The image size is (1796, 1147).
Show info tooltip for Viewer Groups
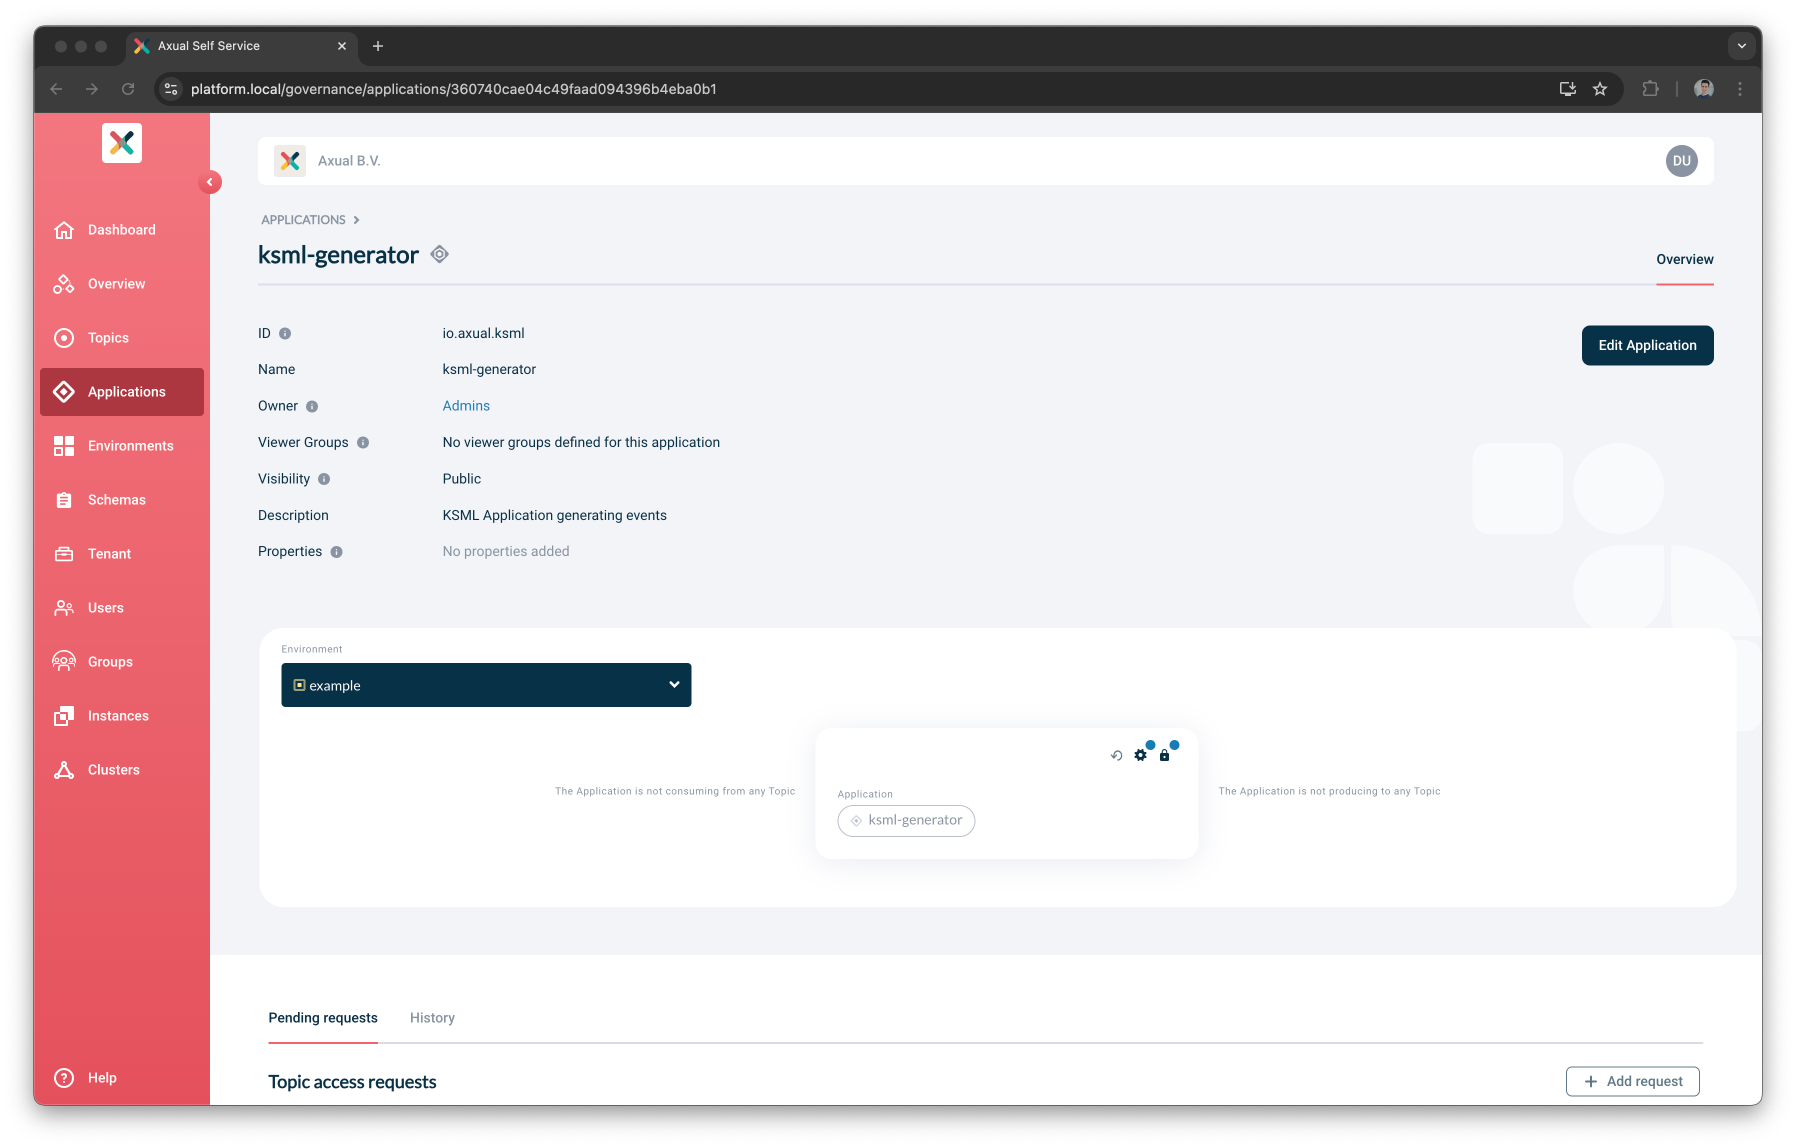(x=363, y=443)
